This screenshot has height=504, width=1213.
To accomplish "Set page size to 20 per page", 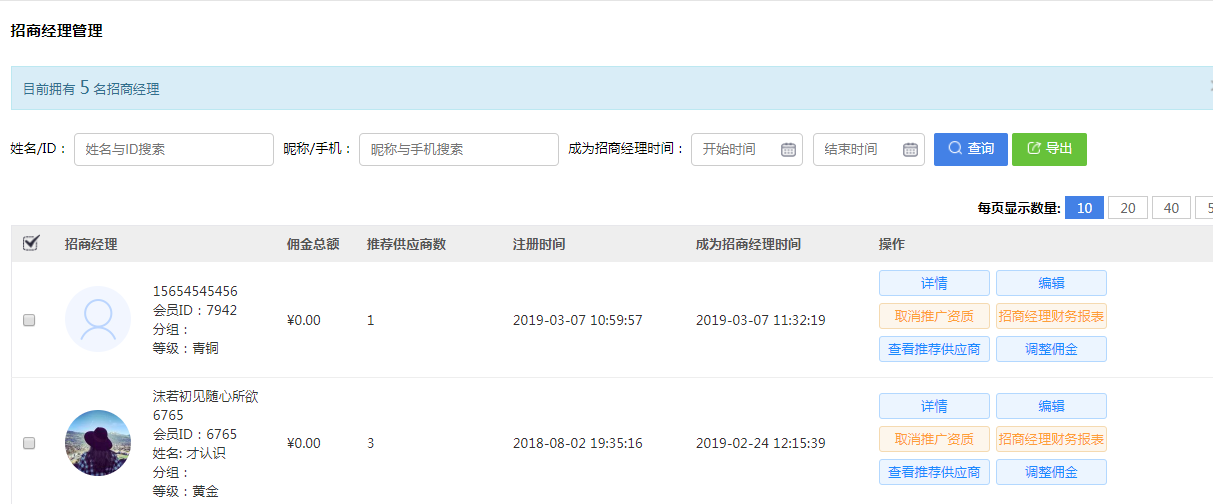I will [1127, 208].
